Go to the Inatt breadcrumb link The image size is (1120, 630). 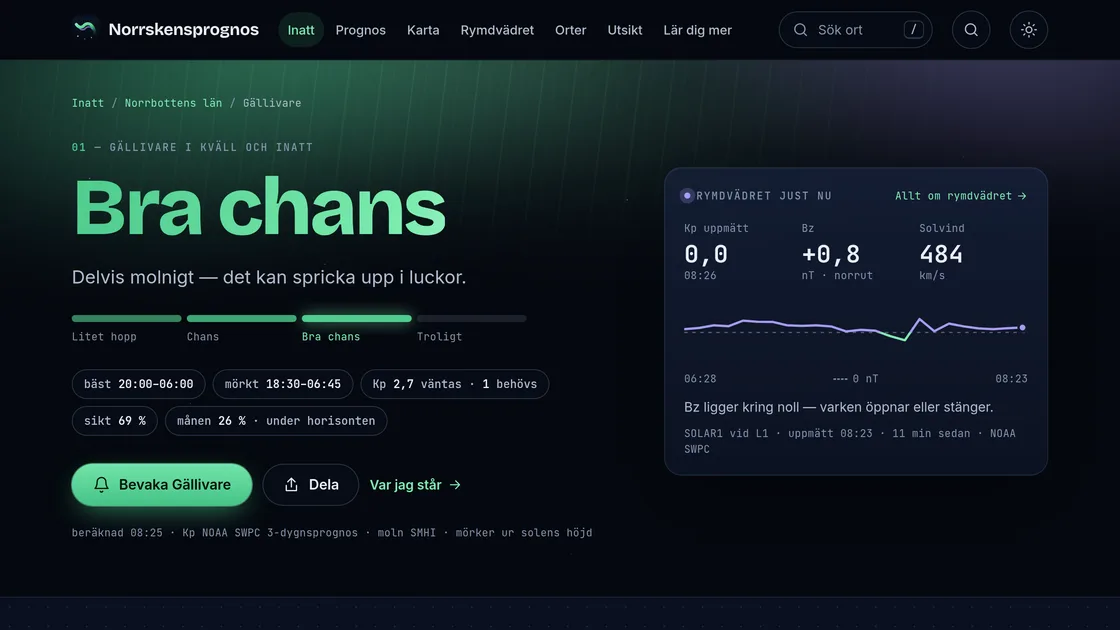[88, 103]
